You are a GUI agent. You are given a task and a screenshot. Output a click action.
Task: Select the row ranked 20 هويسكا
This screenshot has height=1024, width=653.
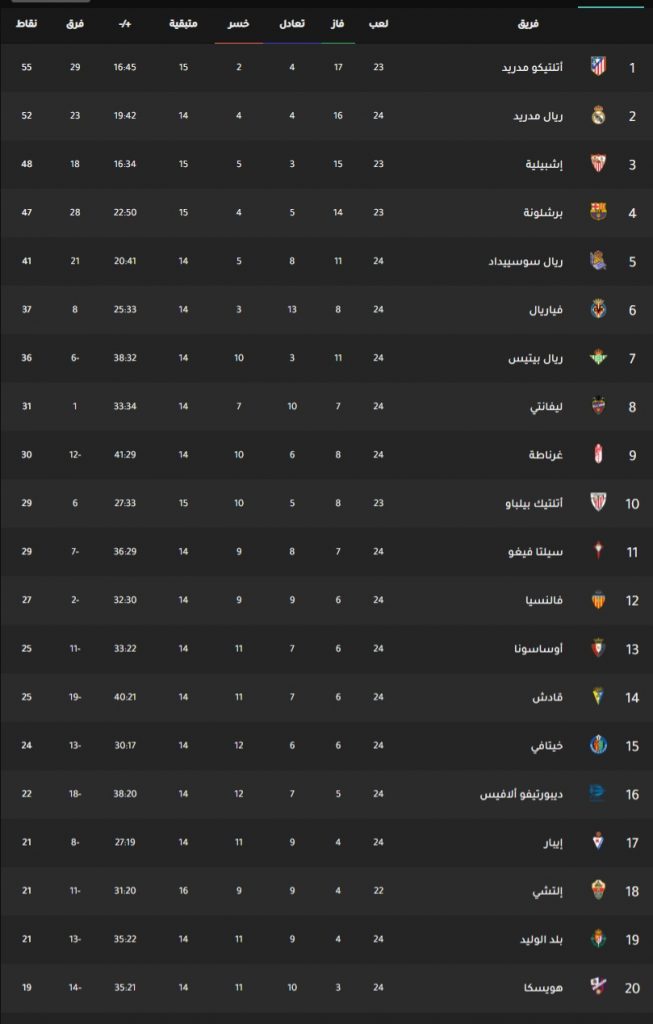click(x=326, y=987)
